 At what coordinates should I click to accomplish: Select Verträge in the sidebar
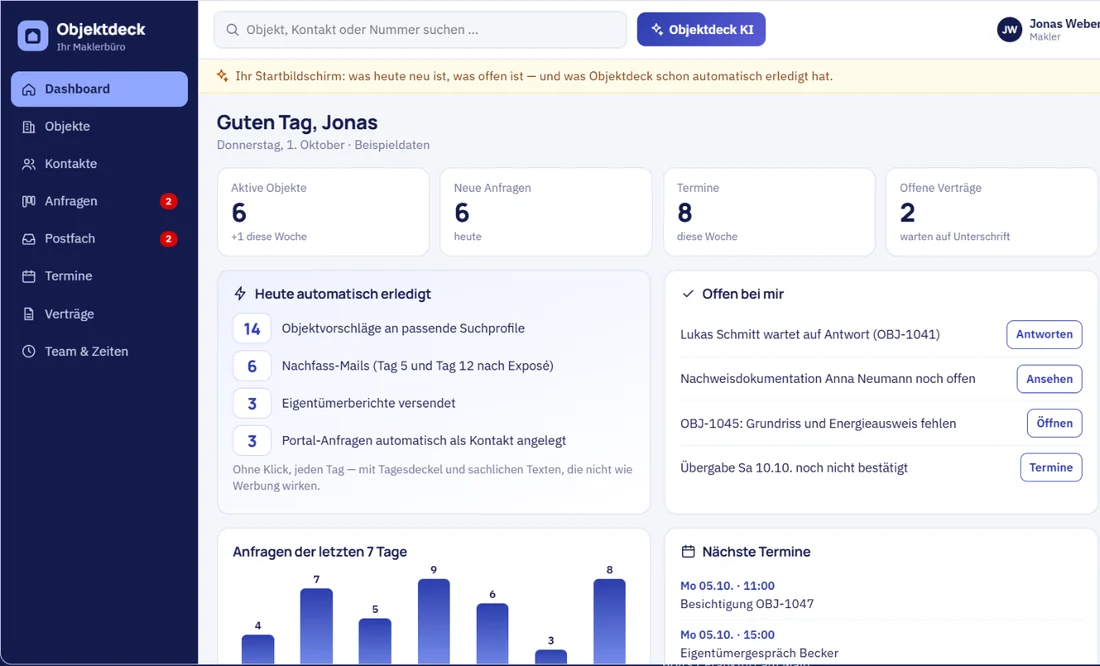100,314
